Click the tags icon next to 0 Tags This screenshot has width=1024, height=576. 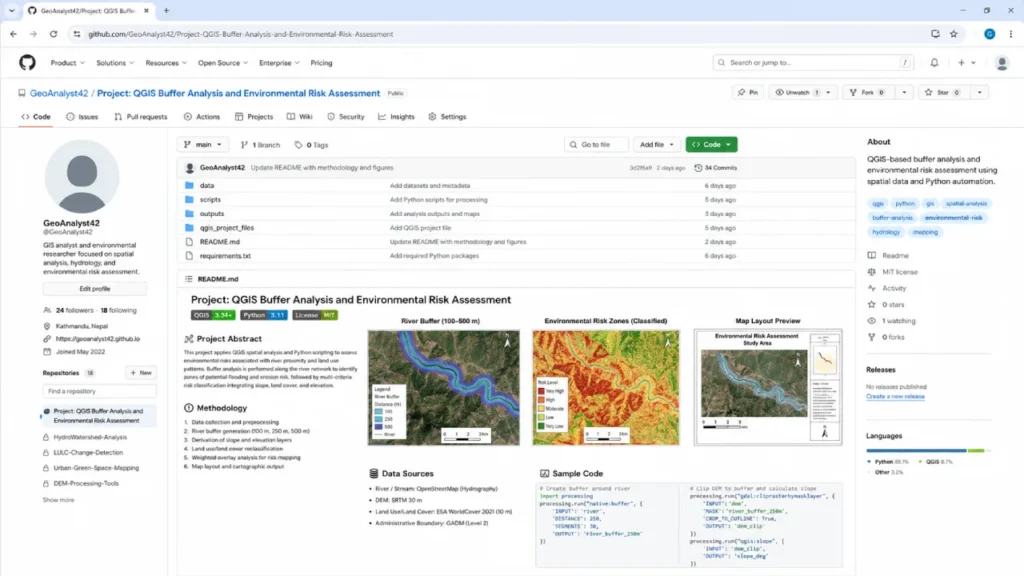click(x=298, y=145)
